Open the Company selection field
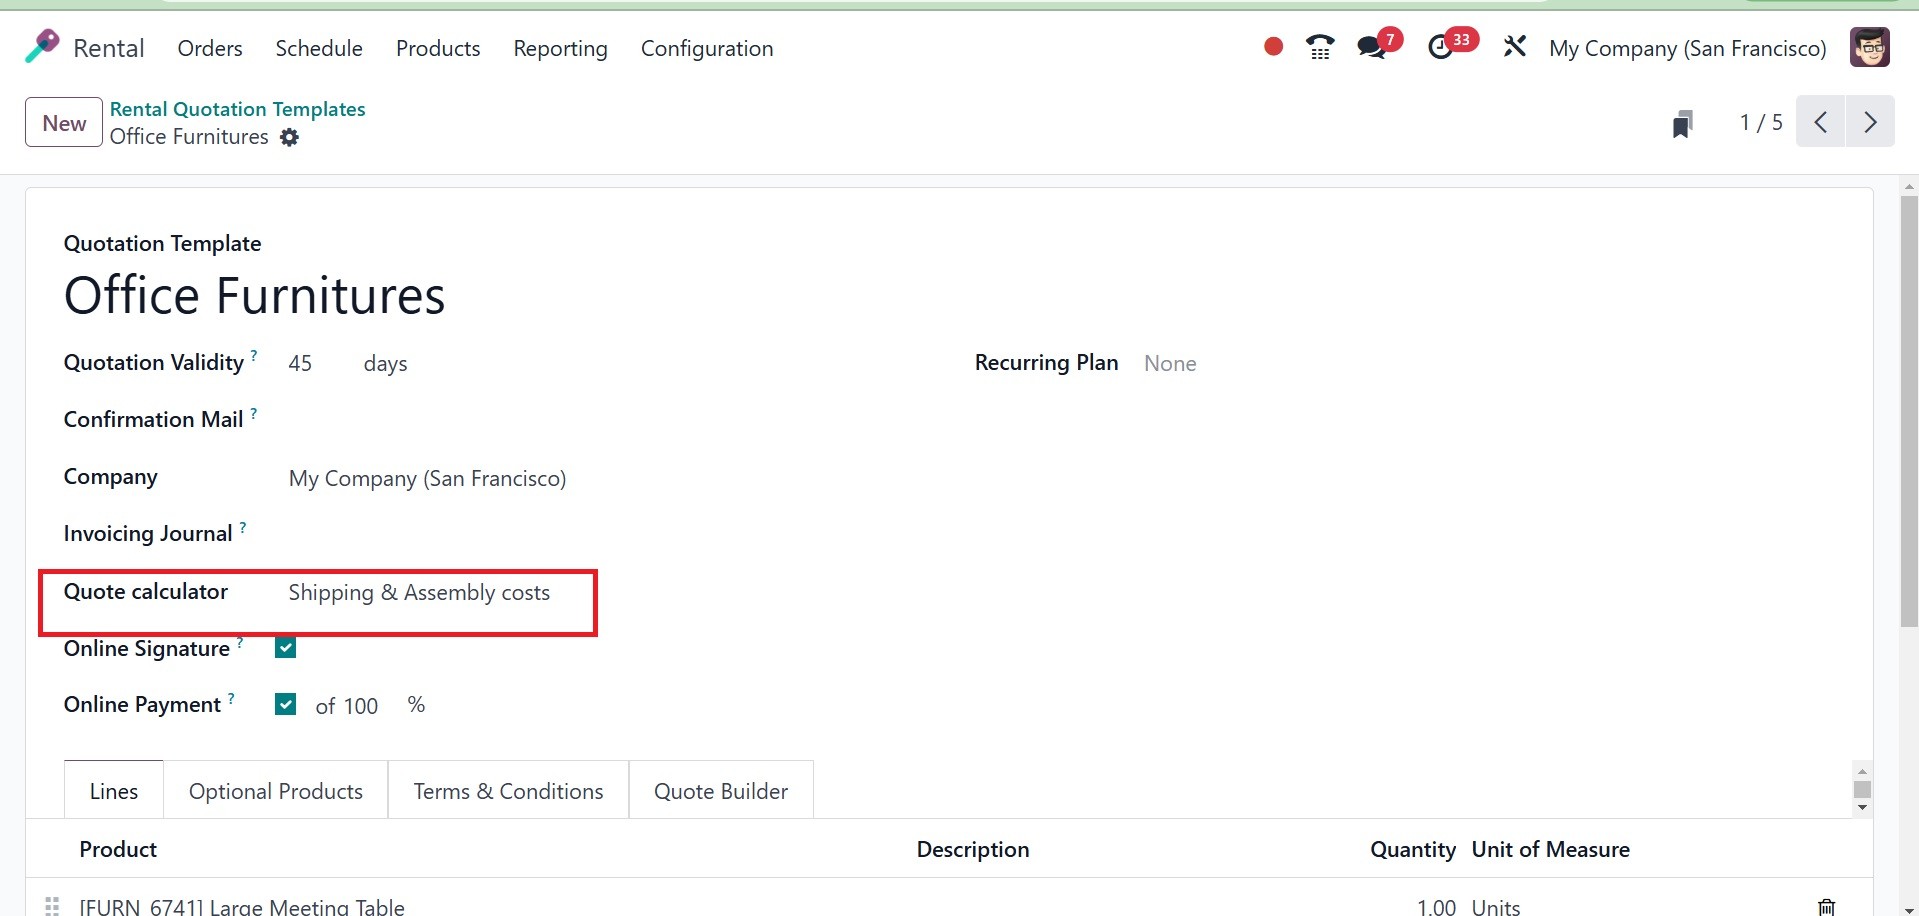This screenshot has height=916, width=1919. [427, 478]
